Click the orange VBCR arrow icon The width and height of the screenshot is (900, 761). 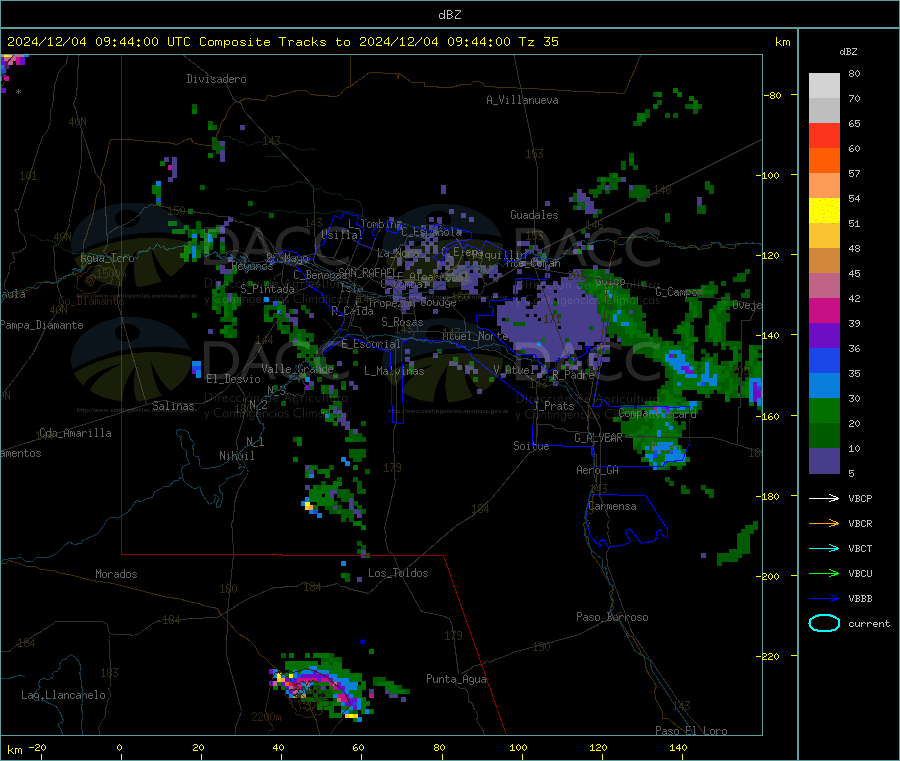point(824,523)
